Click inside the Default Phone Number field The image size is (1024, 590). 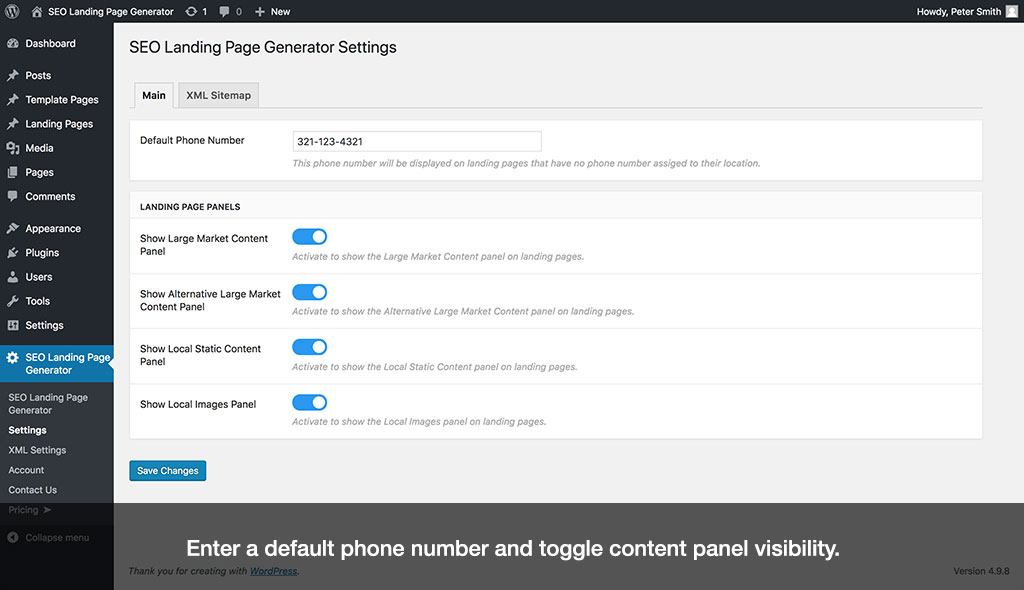pos(416,140)
